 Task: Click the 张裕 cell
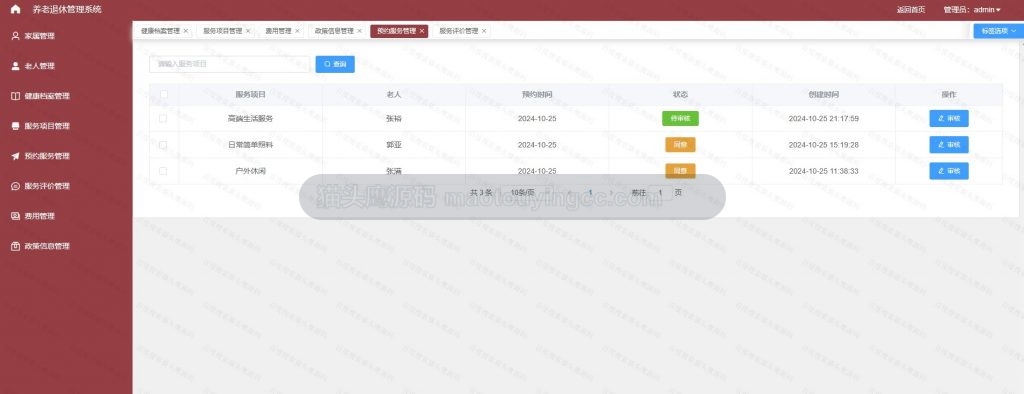(x=394, y=118)
